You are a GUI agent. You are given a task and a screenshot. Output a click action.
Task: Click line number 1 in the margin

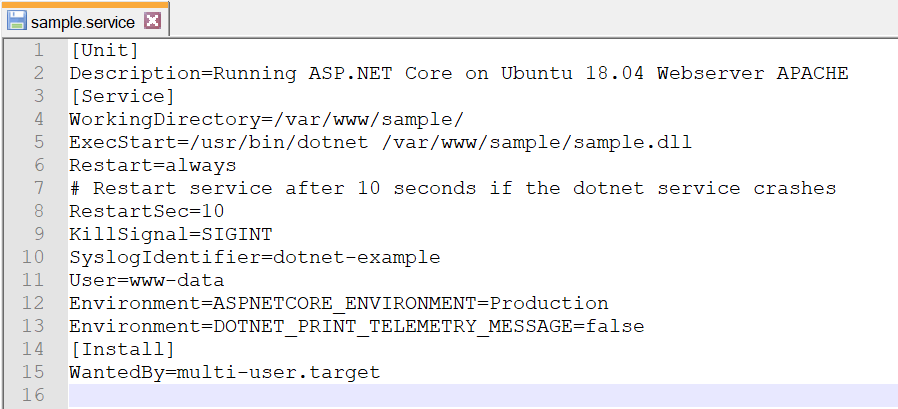tap(38, 50)
